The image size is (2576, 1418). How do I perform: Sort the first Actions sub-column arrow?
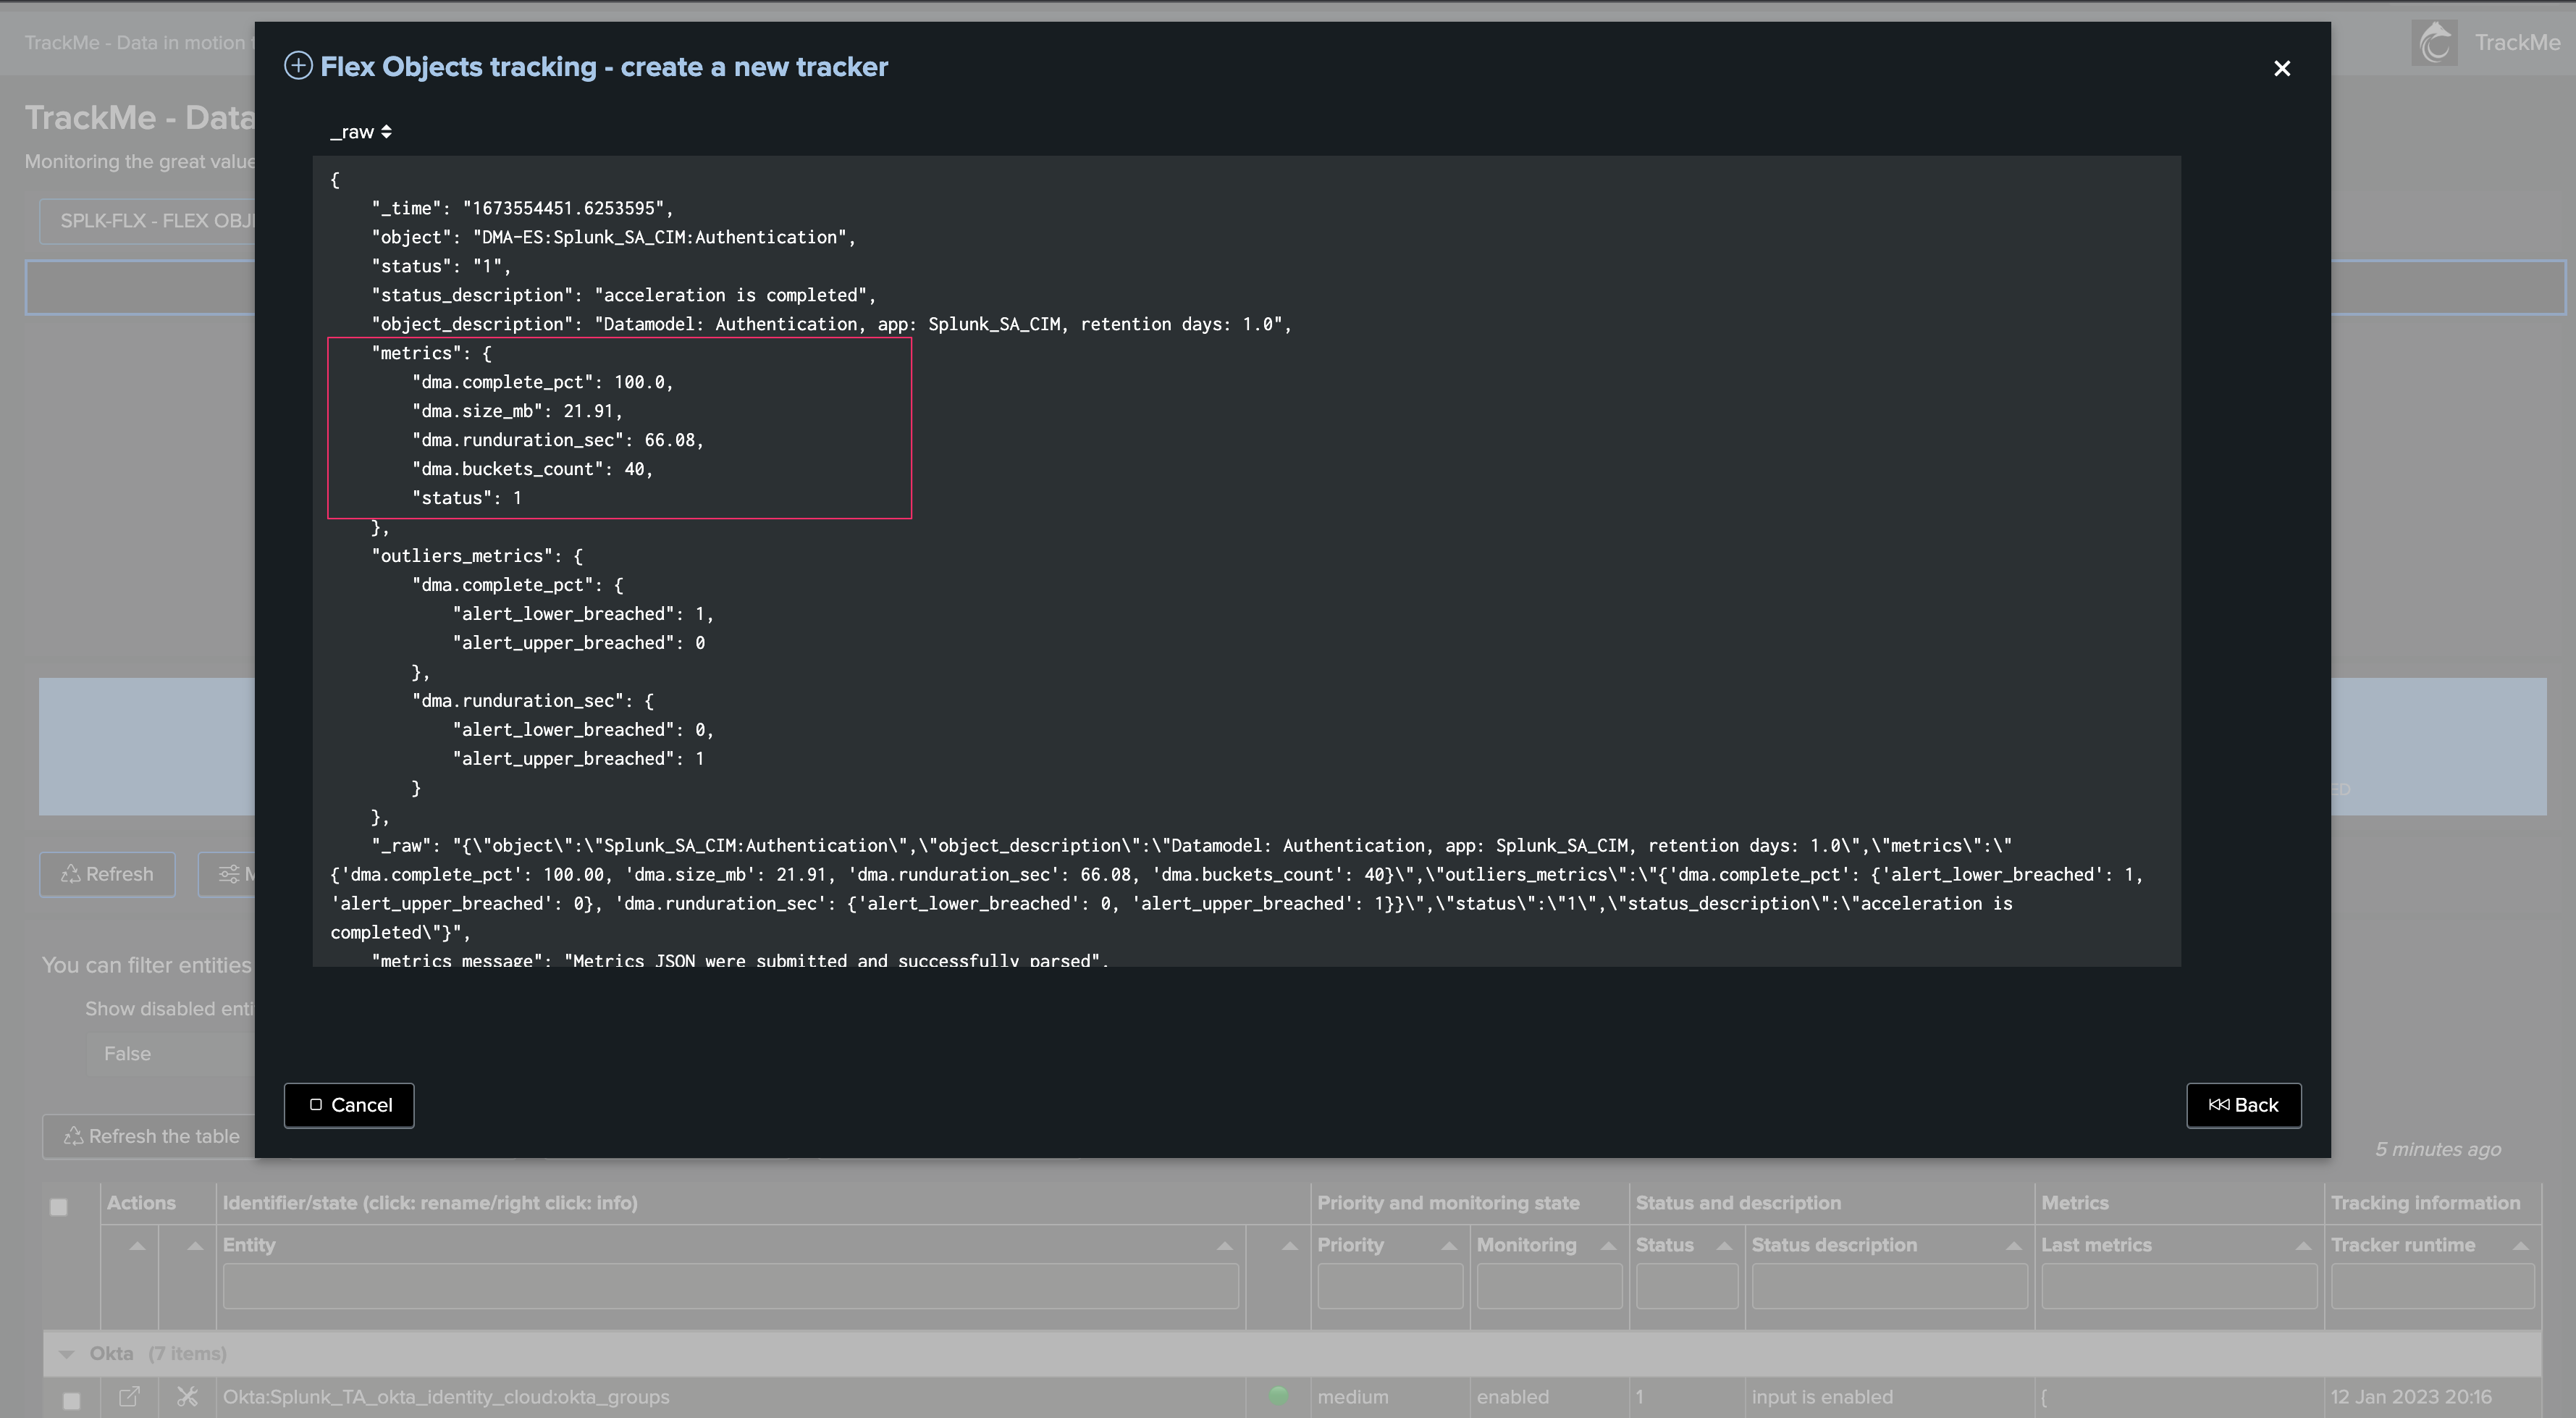[137, 1246]
